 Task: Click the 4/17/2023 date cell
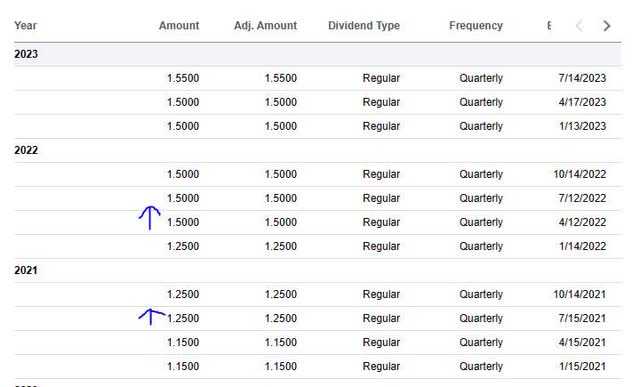582,102
